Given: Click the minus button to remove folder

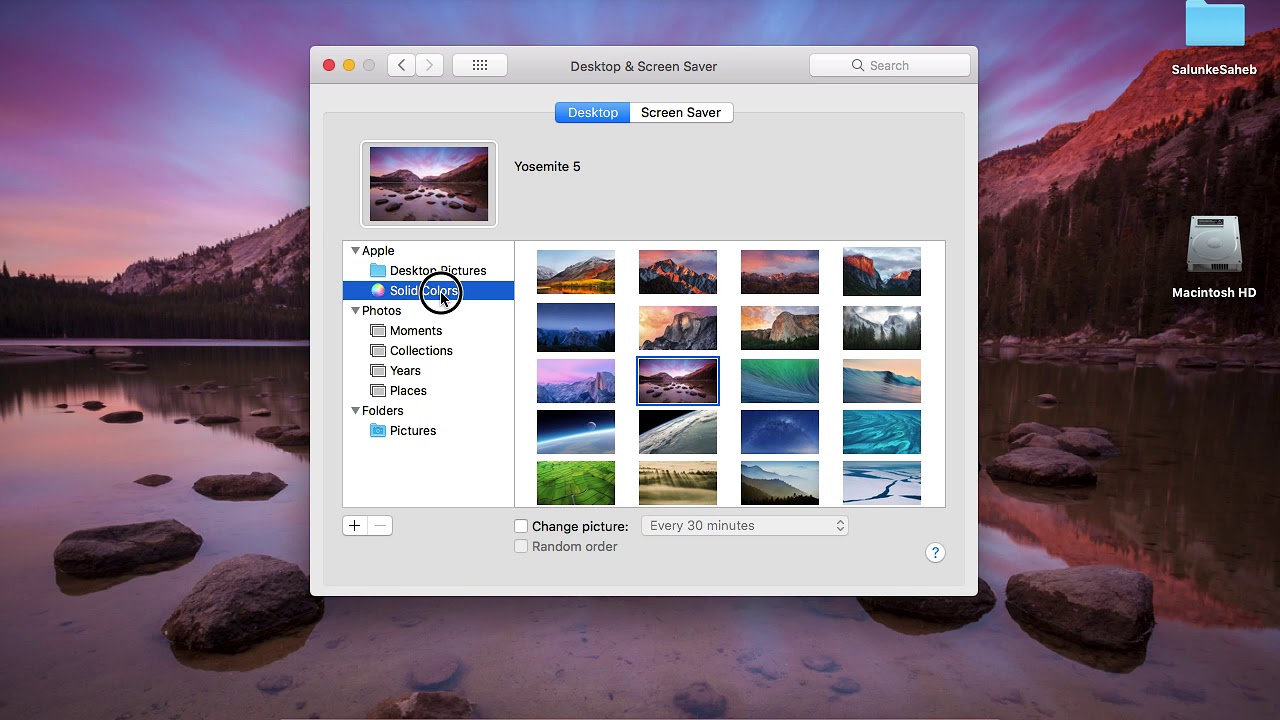Looking at the screenshot, I should point(380,525).
